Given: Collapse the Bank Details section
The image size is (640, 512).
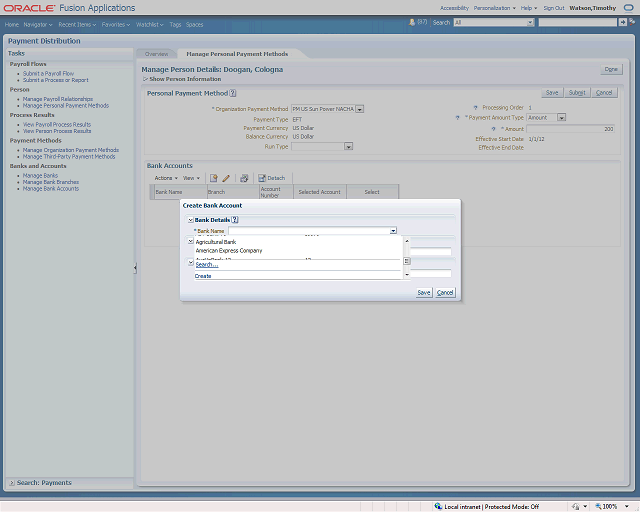Looking at the screenshot, I should (x=190, y=219).
